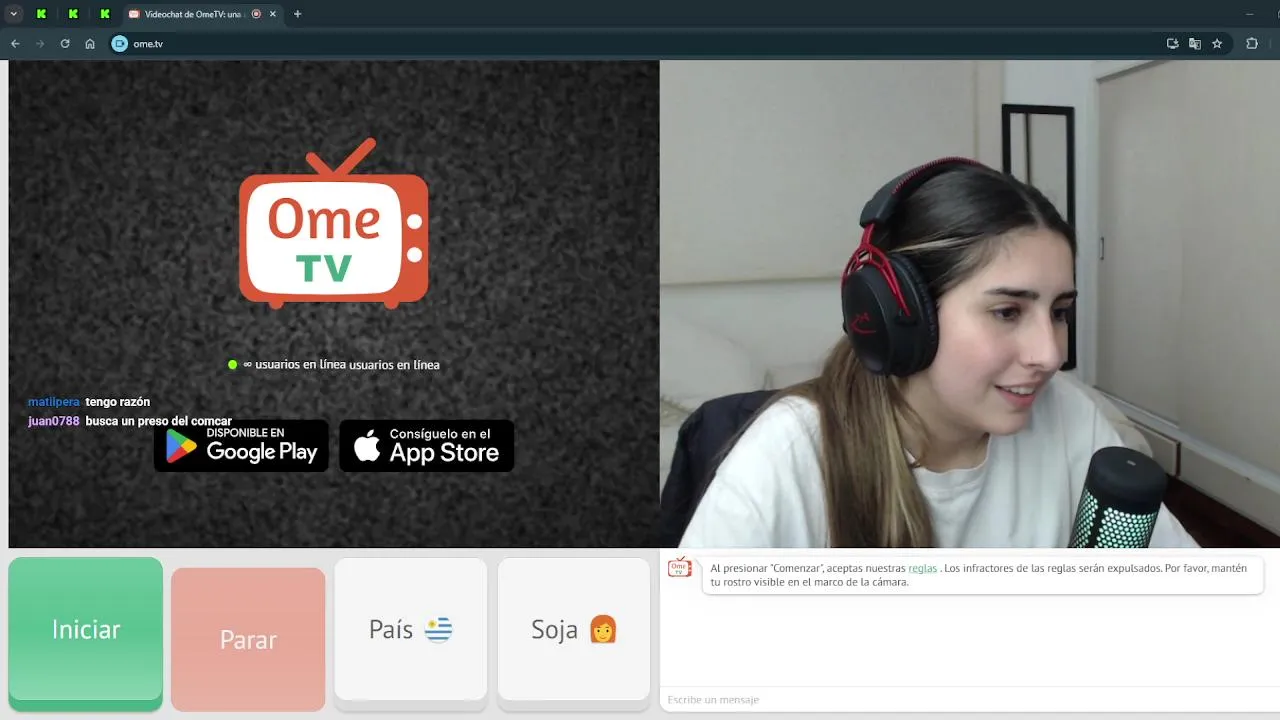
Task: Open the Soja gender selector
Action: pyautogui.click(x=574, y=632)
